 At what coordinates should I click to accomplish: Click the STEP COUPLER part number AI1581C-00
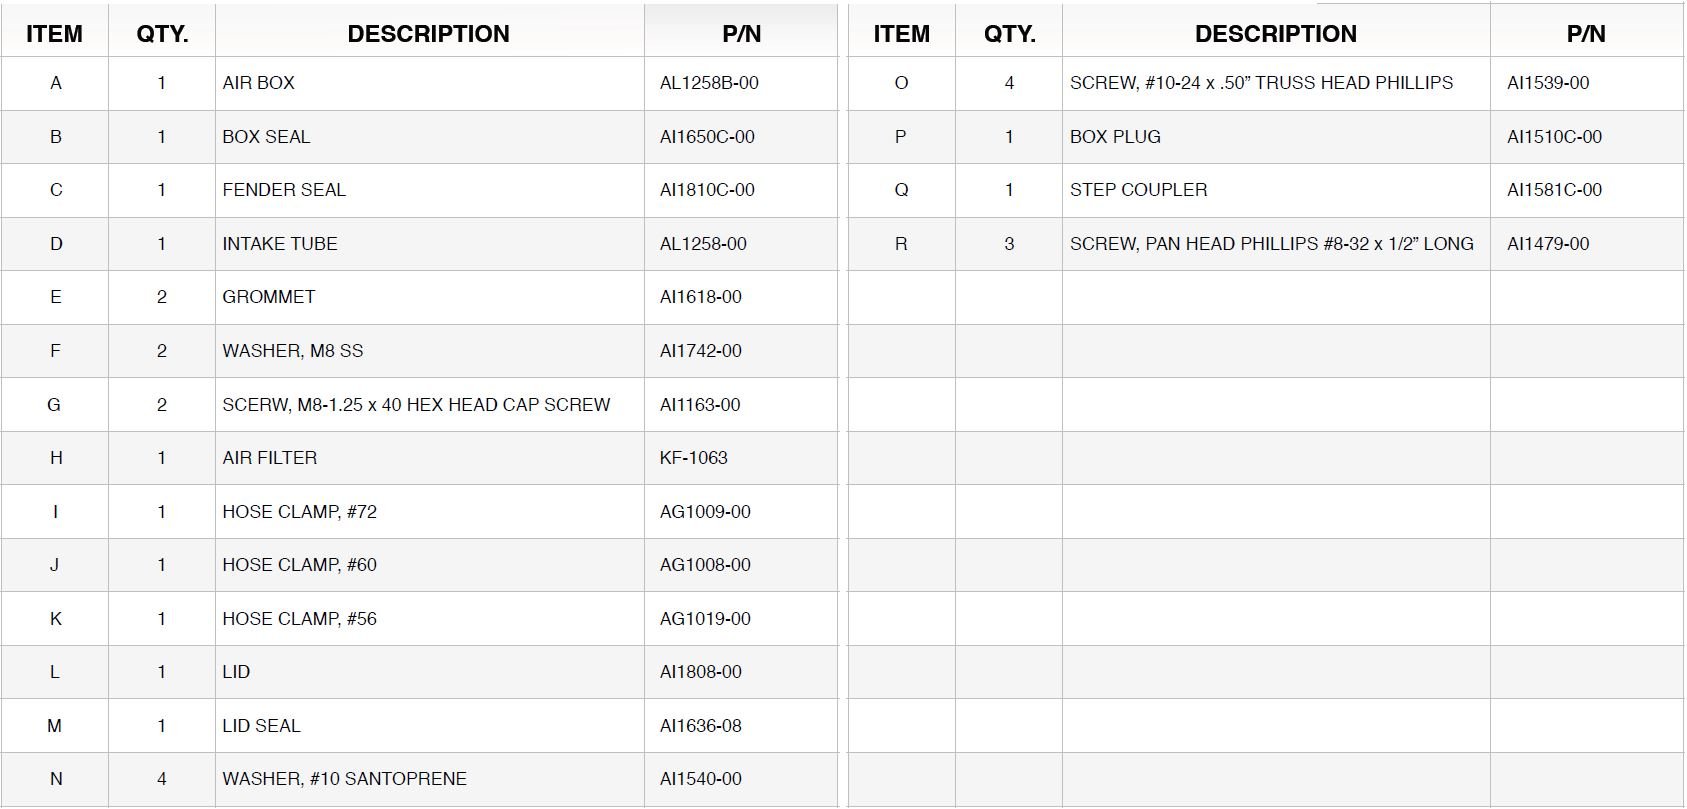(1554, 190)
